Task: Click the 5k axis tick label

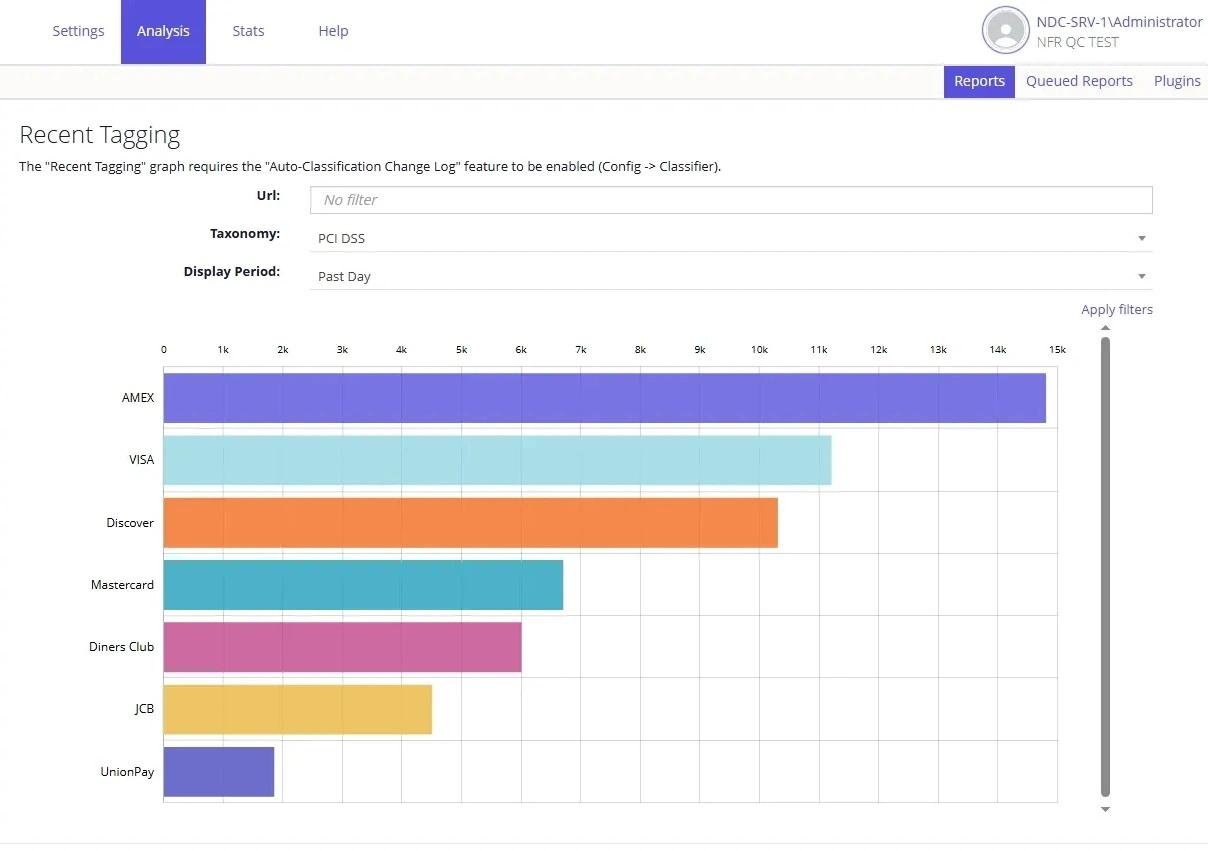Action: pos(461,350)
